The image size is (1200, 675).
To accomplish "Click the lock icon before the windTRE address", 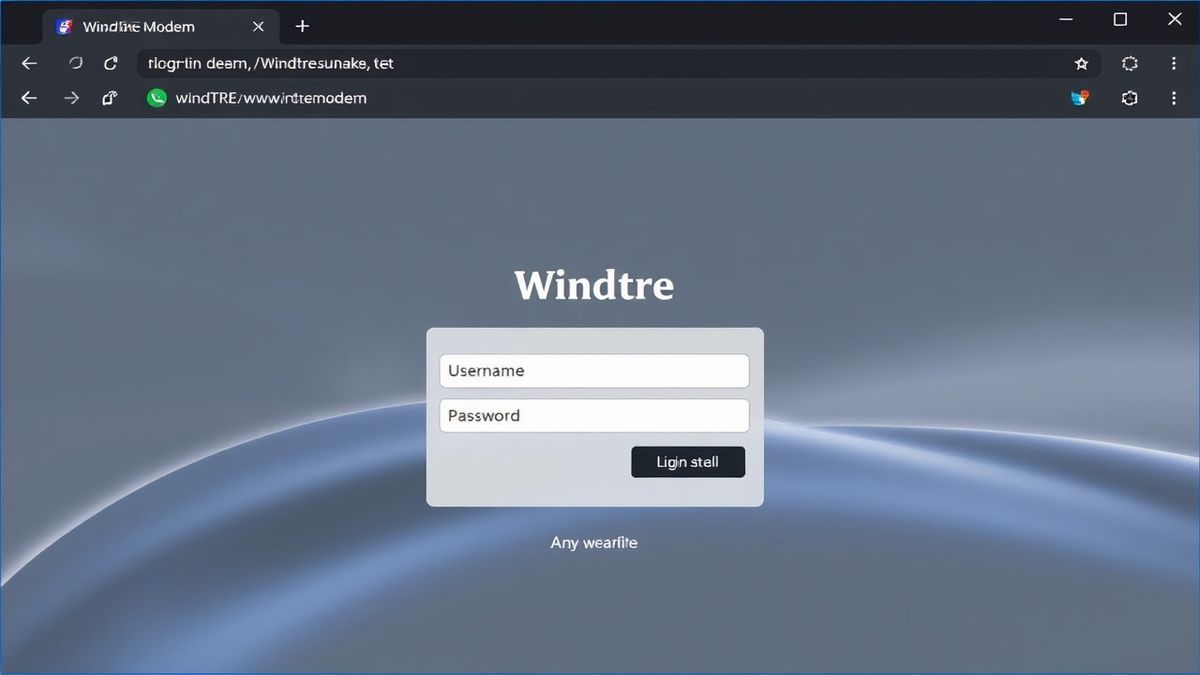I will [x=110, y=98].
